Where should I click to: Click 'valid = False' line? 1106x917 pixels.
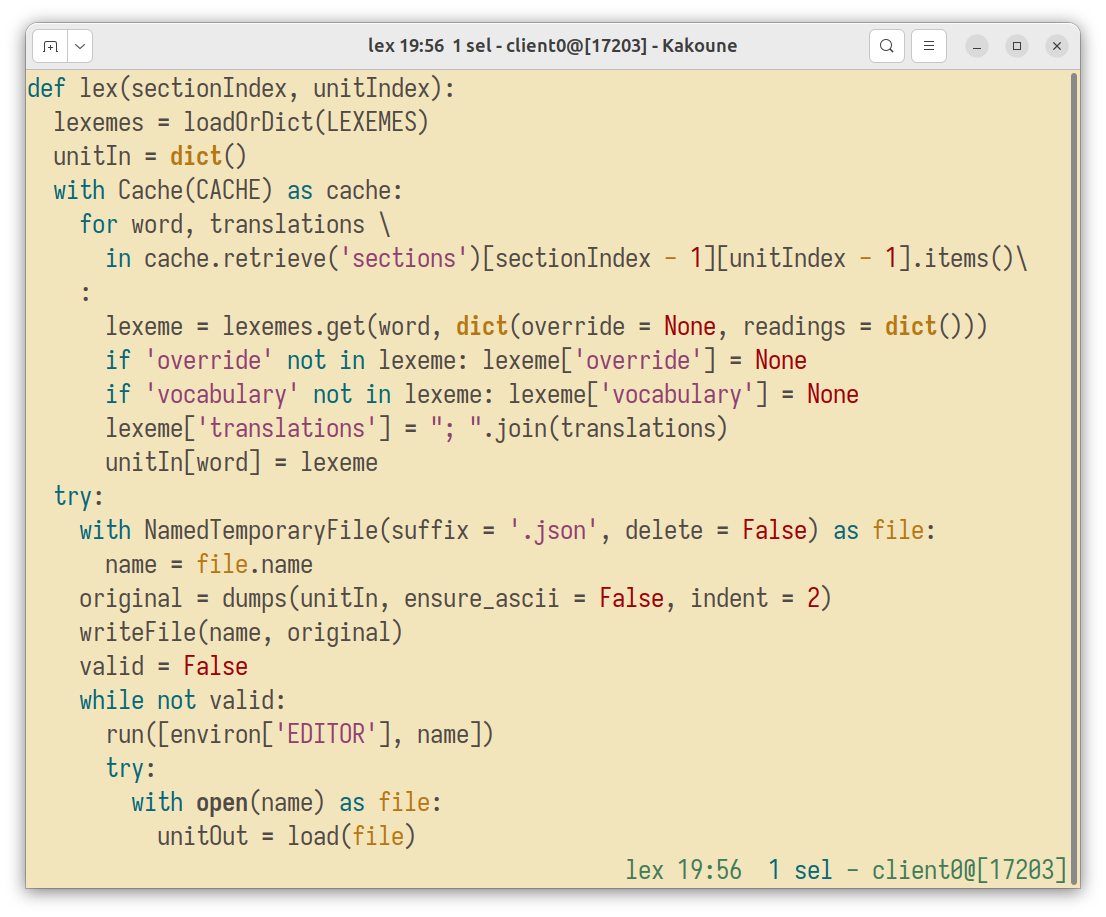pos(164,667)
